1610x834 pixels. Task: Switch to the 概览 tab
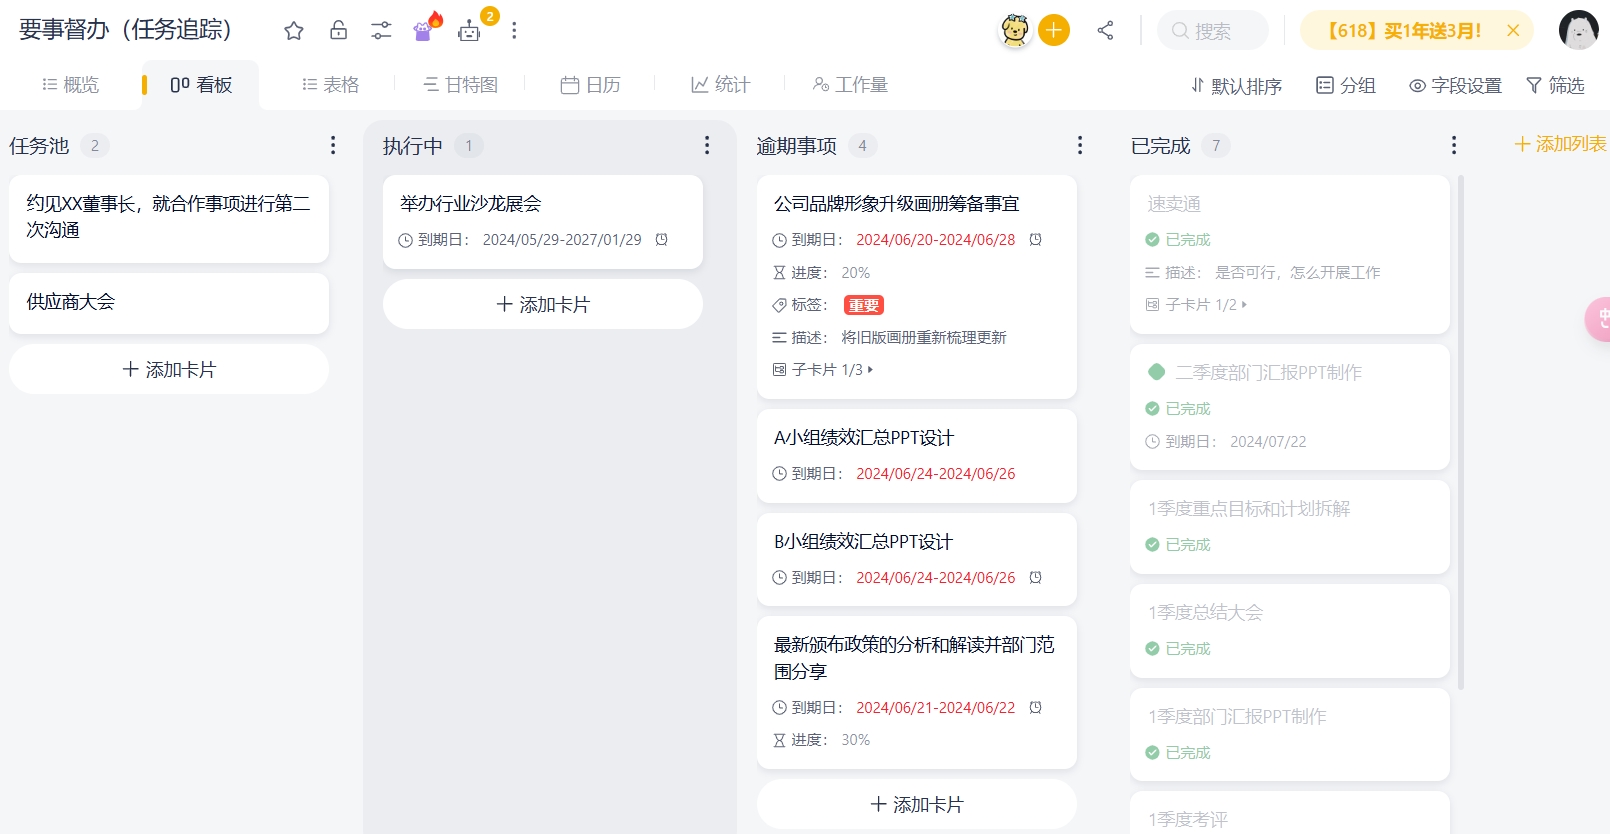point(70,85)
